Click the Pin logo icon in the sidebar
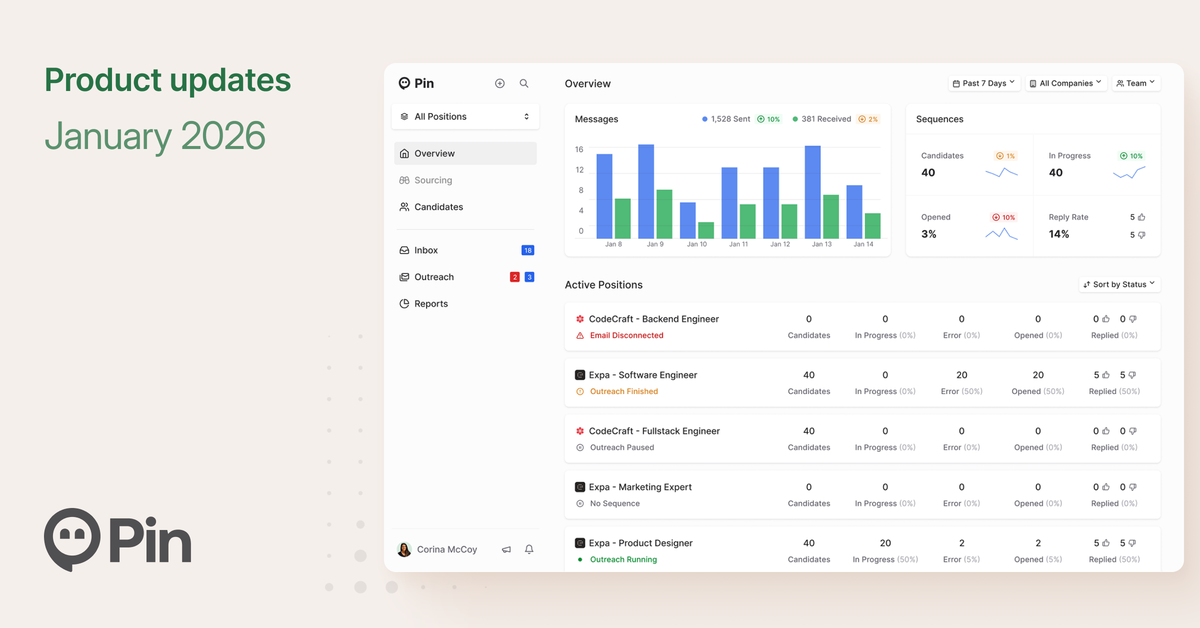Screen dimensions: 1200x628 click(404, 83)
